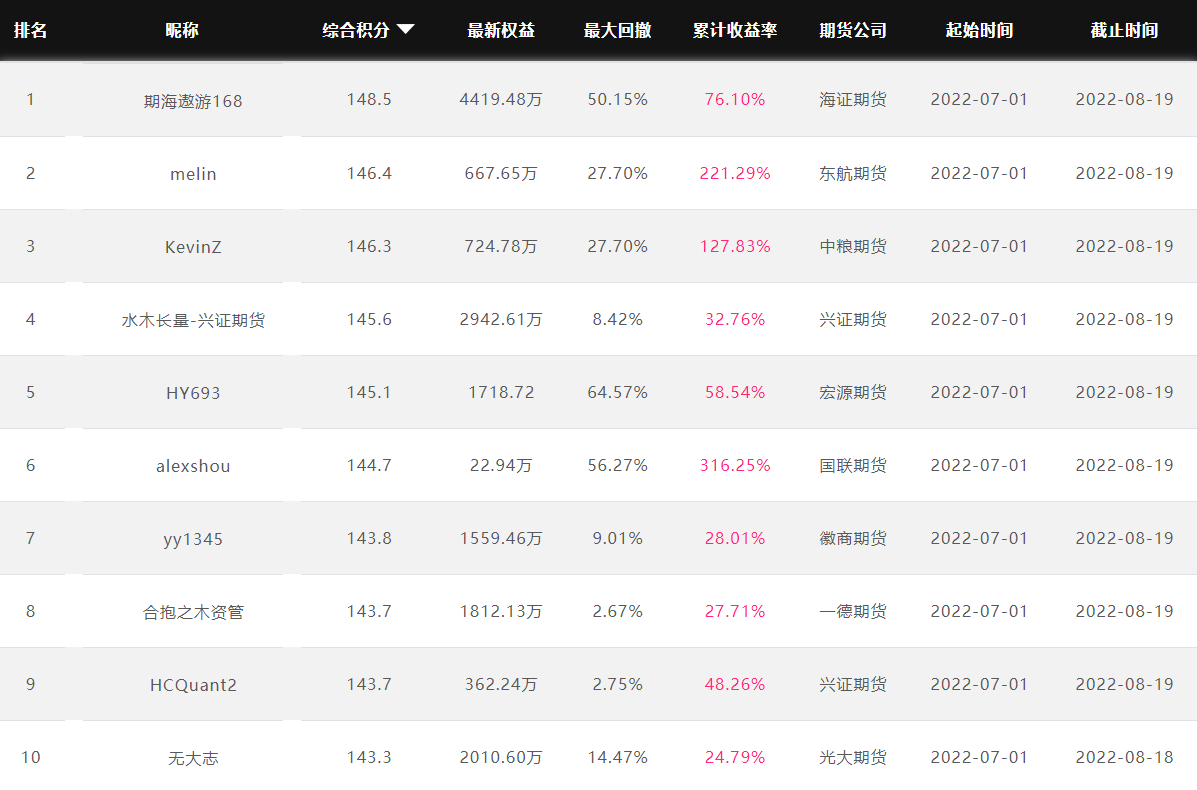The image size is (1197, 790).
Task: Click the 最新权益 column header
Action: [501, 30]
